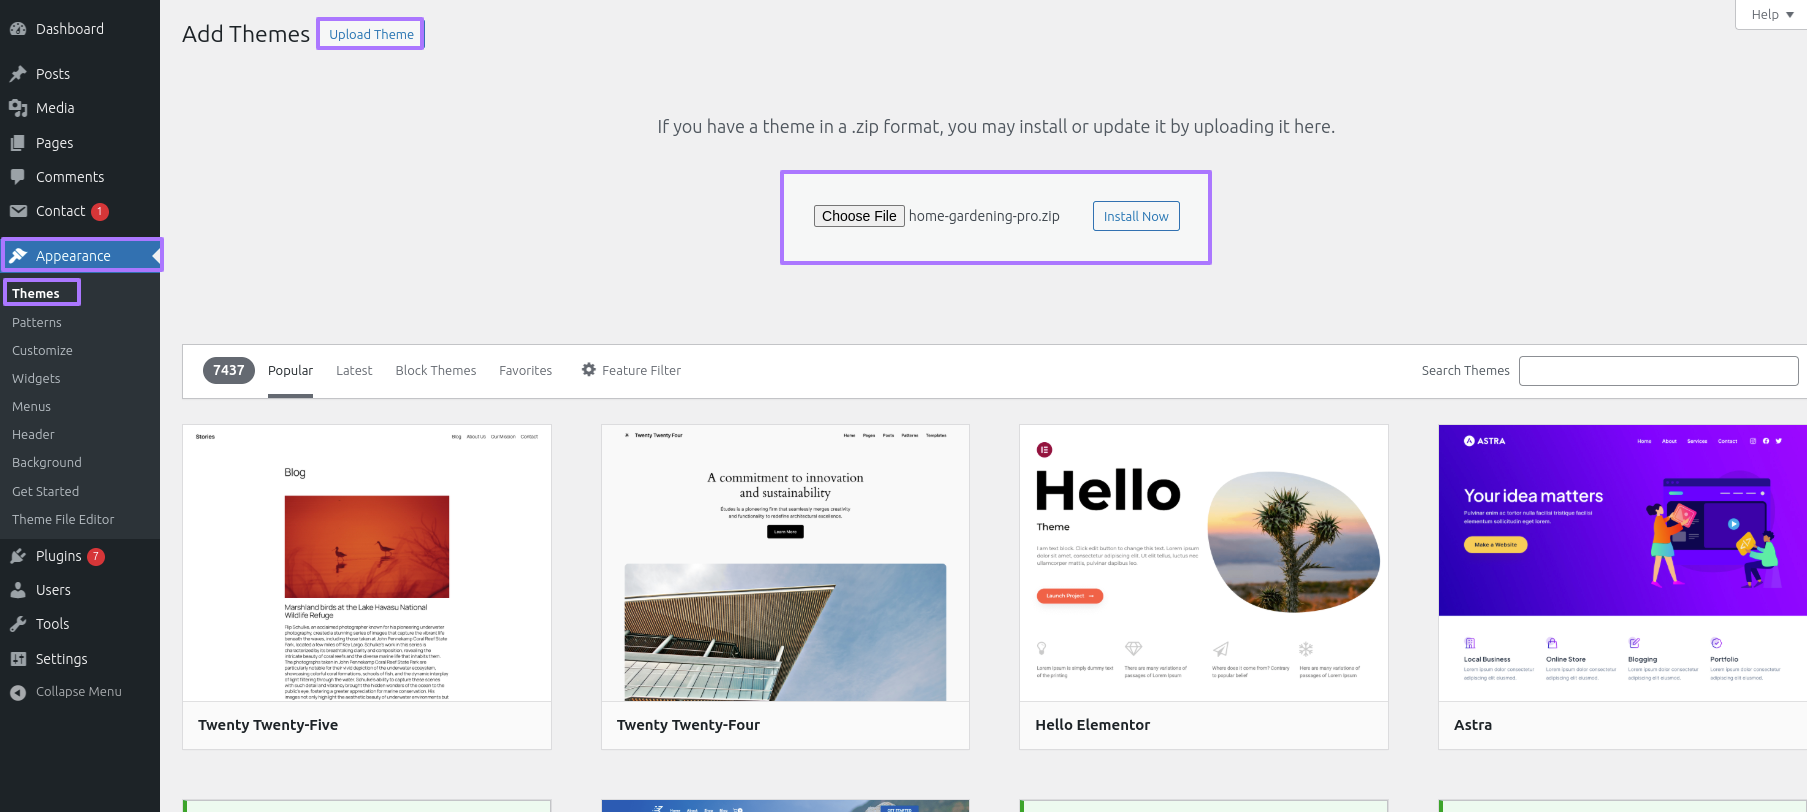Click the Media library icon
Image resolution: width=1807 pixels, height=812 pixels.
click(18, 108)
